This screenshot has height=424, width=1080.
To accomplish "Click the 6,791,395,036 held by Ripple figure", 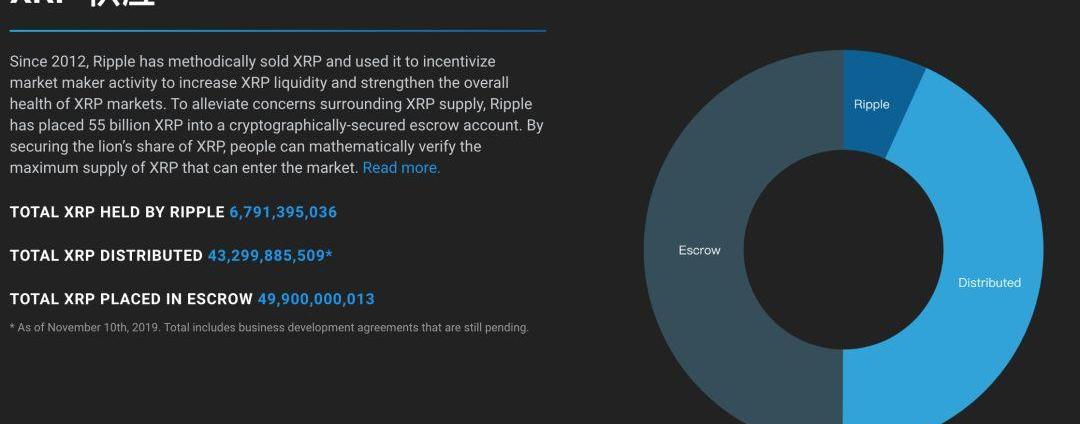I will pos(283,212).
